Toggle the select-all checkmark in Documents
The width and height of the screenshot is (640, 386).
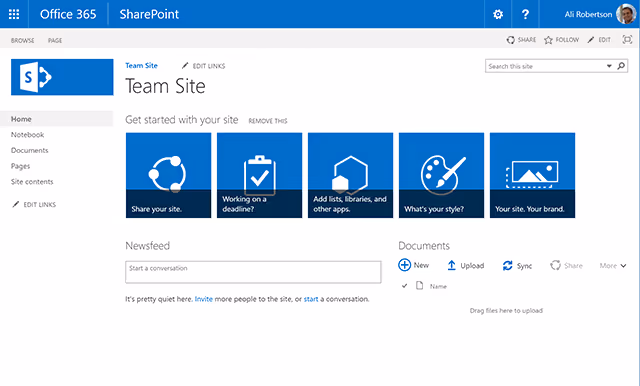(x=404, y=286)
